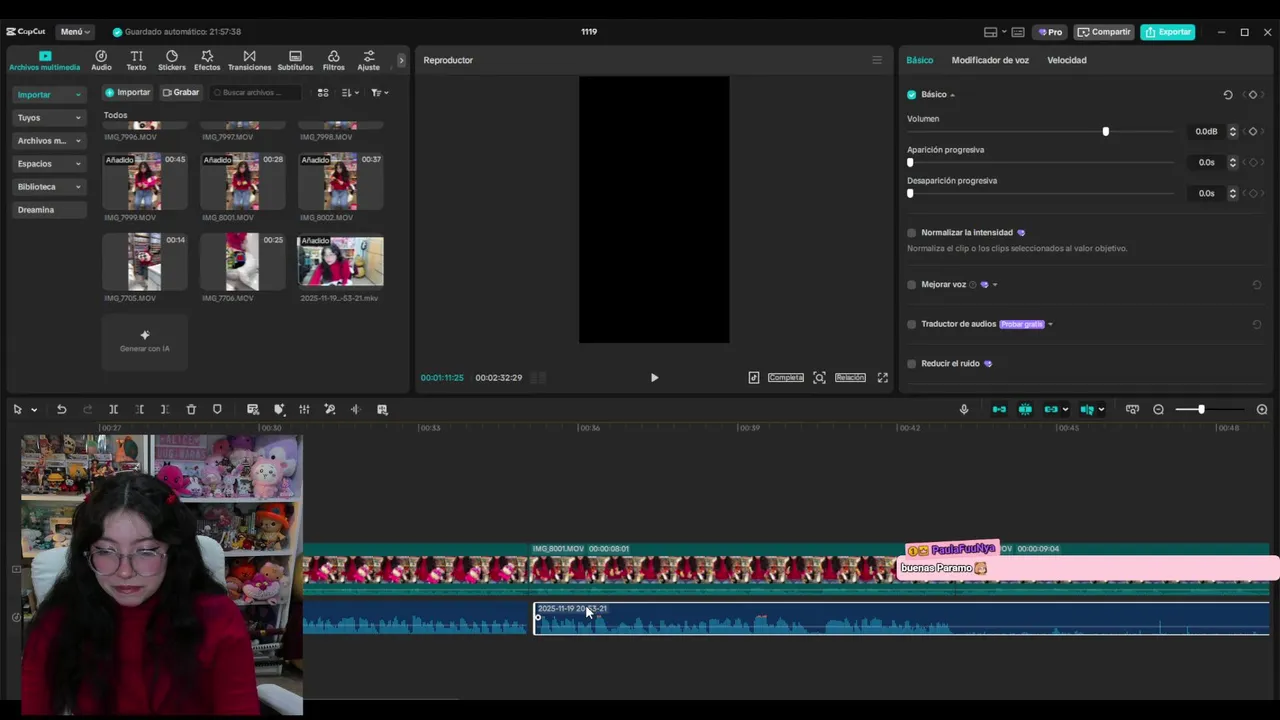This screenshot has width=1280, height=720.
Task: Show more tool tabs with right arrow
Action: (401, 60)
